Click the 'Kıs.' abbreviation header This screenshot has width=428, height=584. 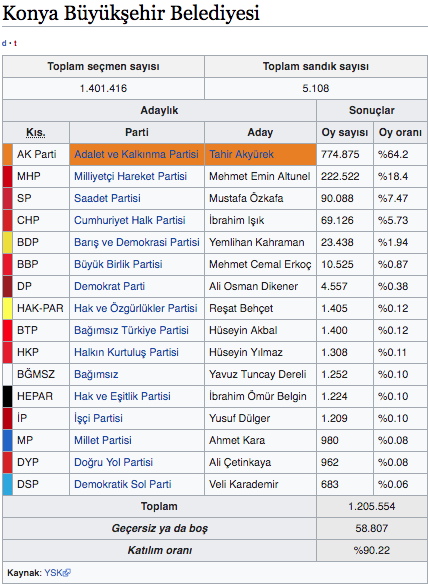click(x=35, y=132)
